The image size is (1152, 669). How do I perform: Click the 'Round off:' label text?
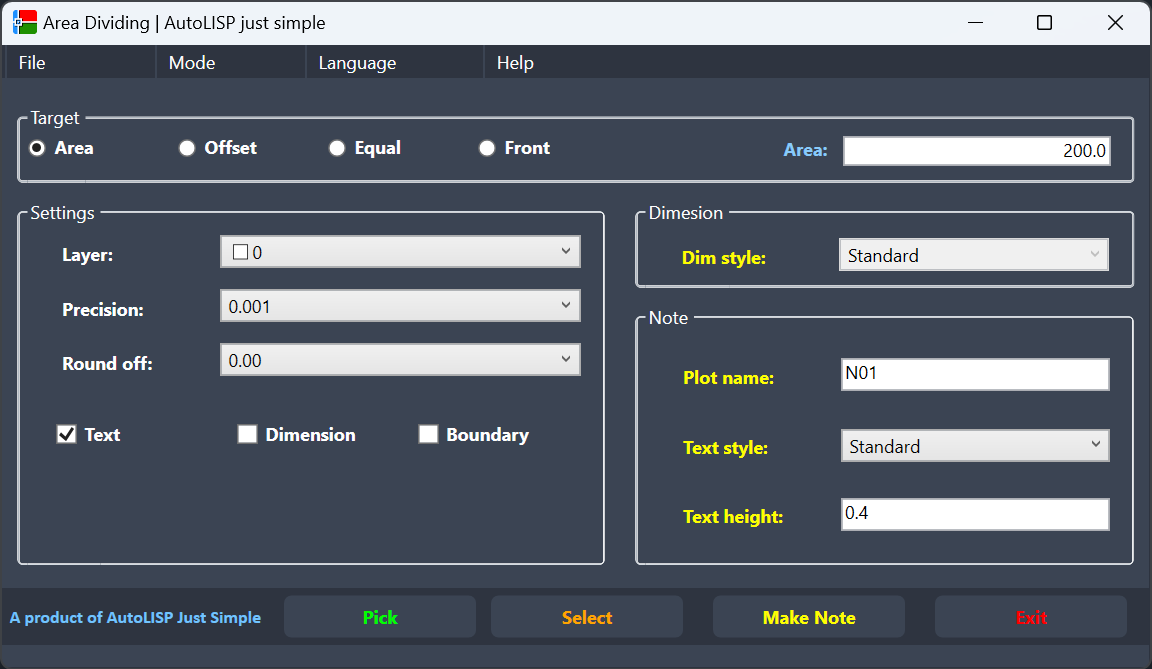coord(107,364)
